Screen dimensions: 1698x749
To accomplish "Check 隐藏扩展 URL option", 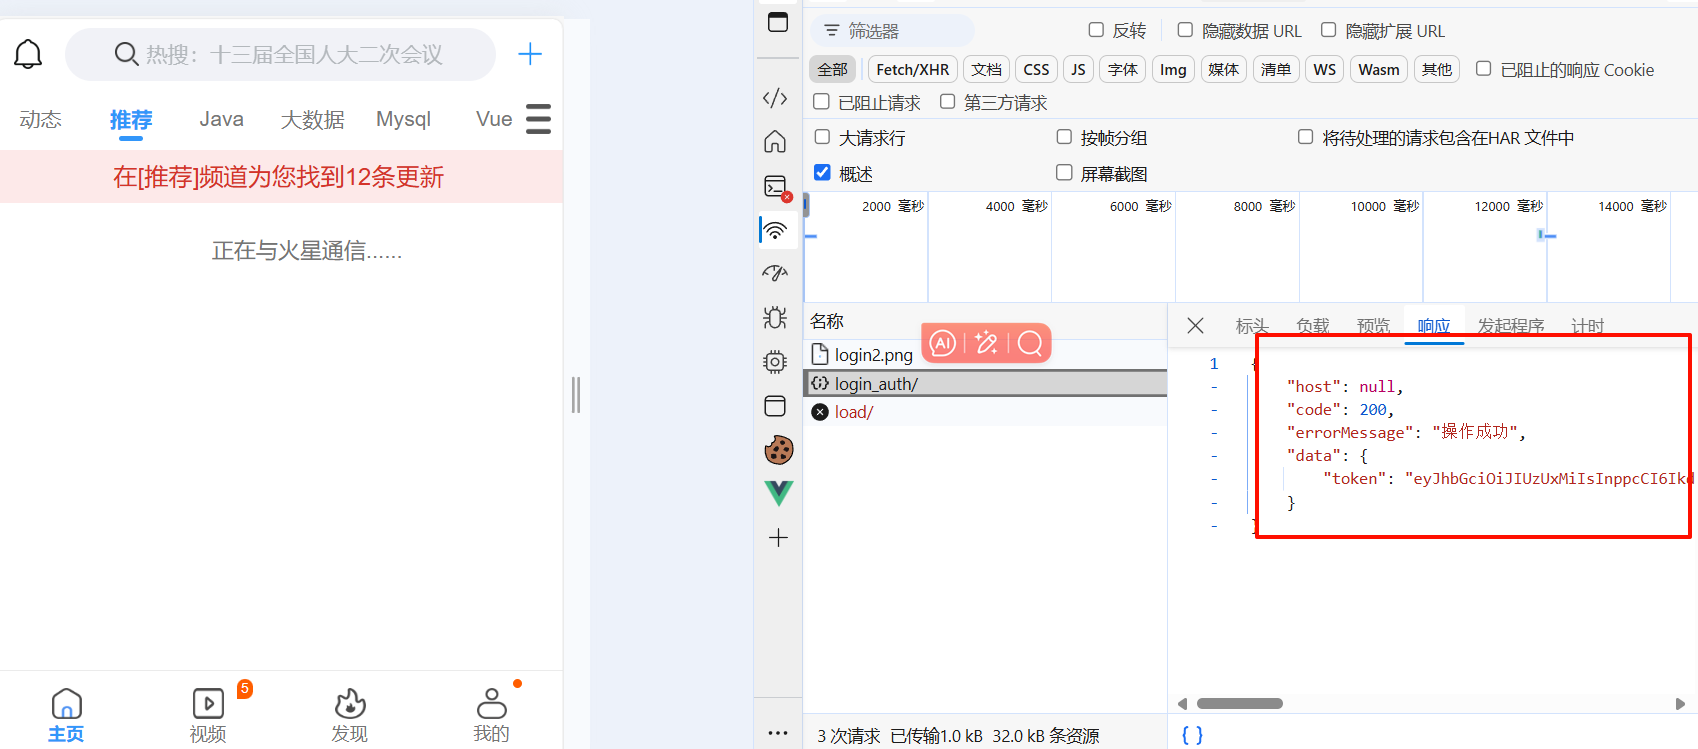I will coord(1329,30).
